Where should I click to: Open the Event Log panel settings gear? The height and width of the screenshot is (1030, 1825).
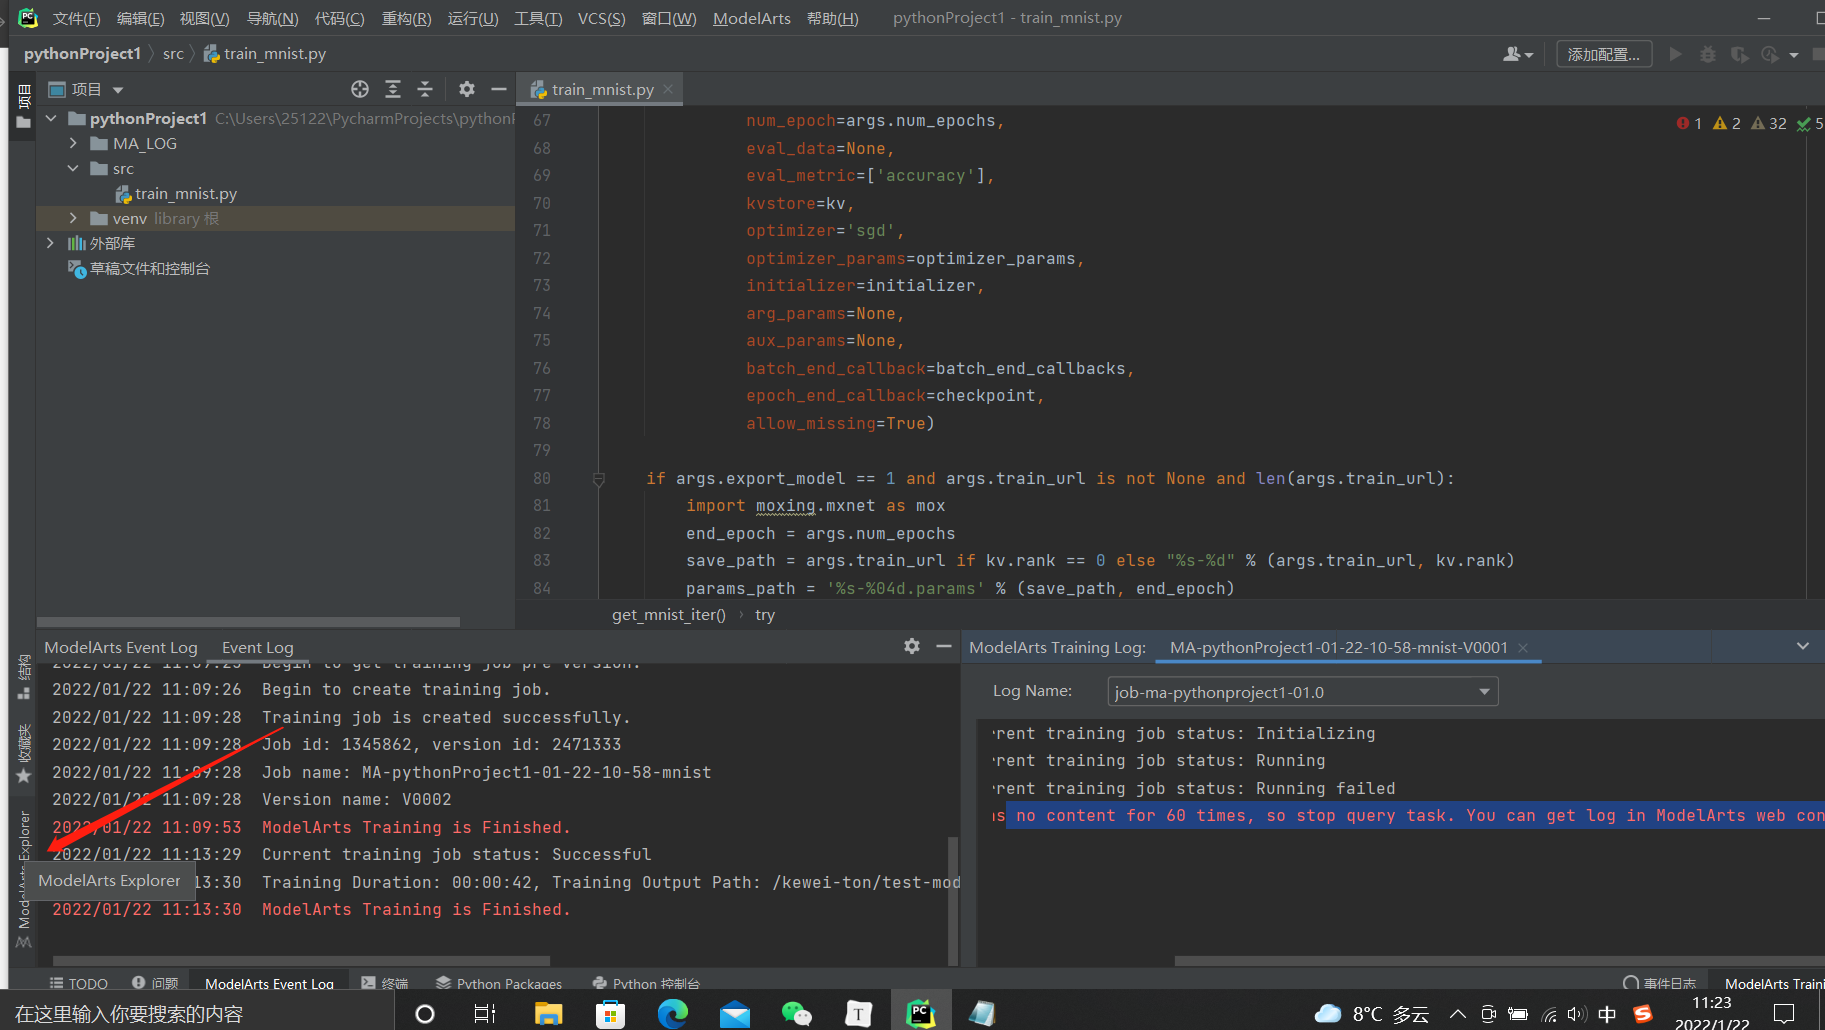point(912,646)
